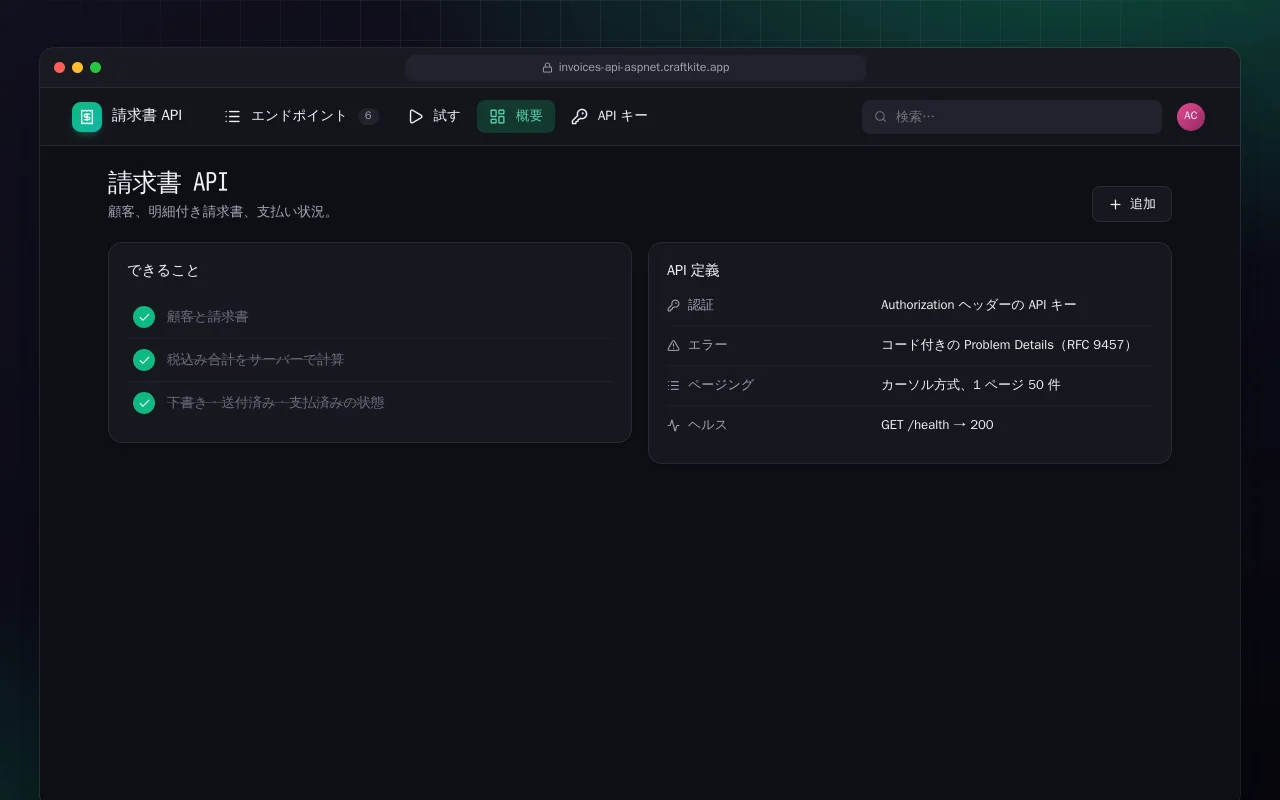1280x800 pixels.
Task: Click the warning triangle icon next to エラー
Action: [x=673, y=345]
